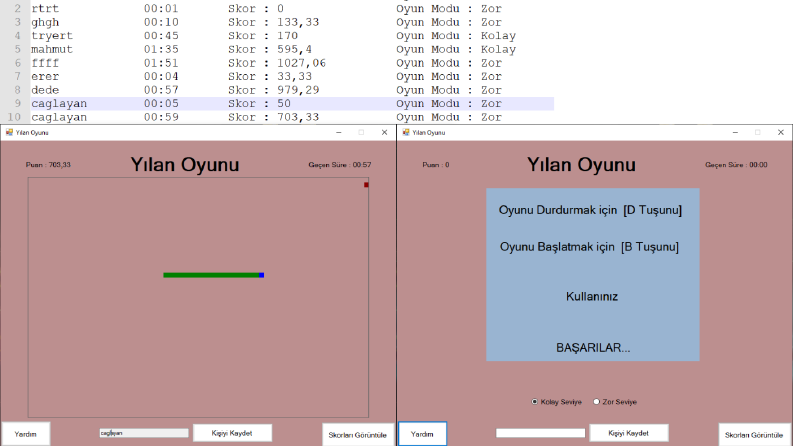Click the 'Skor : 1027,06' value
This screenshot has height=446, width=793.
277,63
